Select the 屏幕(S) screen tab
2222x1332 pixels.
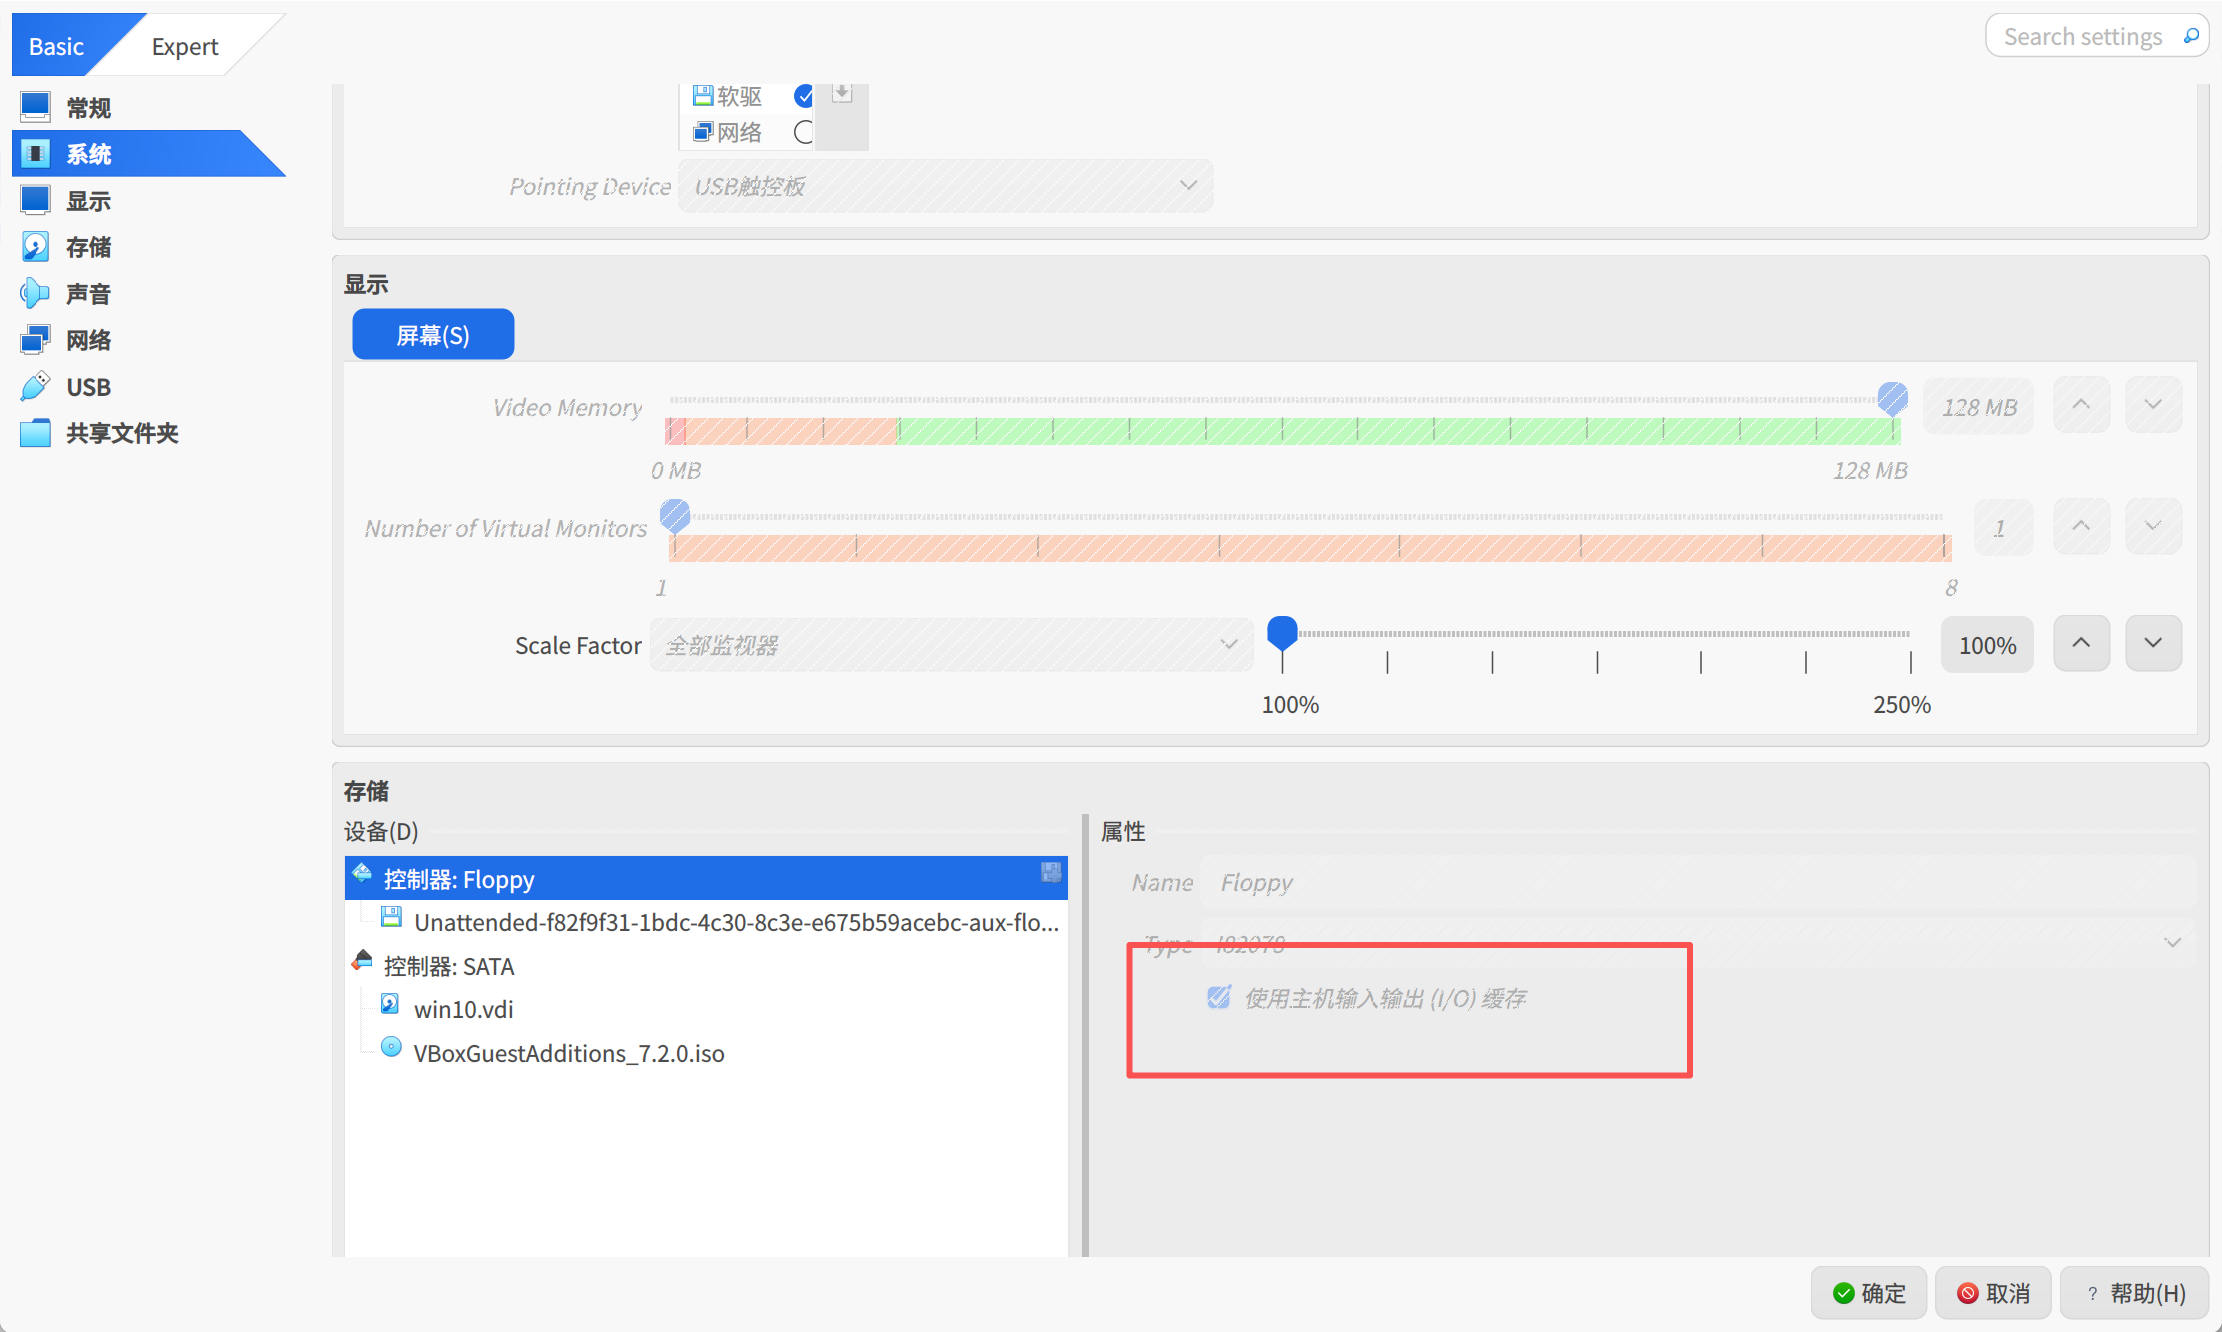click(x=433, y=335)
